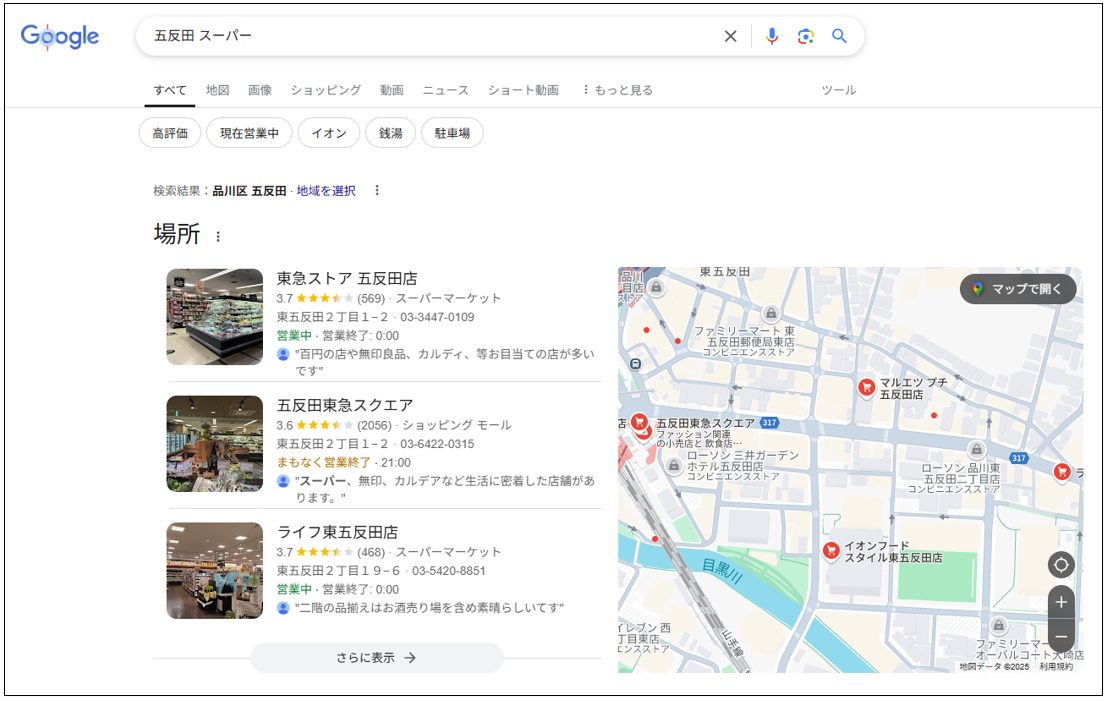Start voice search with the microphone icon
This screenshot has width=1107, height=701.
[772, 36]
